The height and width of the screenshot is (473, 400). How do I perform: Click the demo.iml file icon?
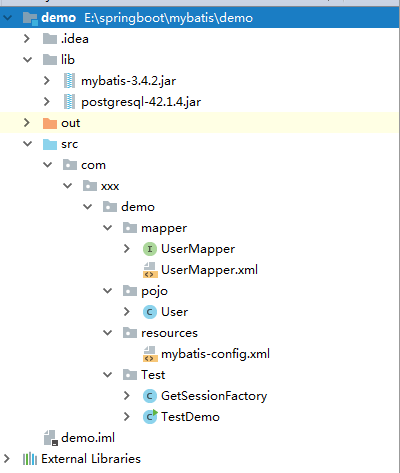pos(51,438)
